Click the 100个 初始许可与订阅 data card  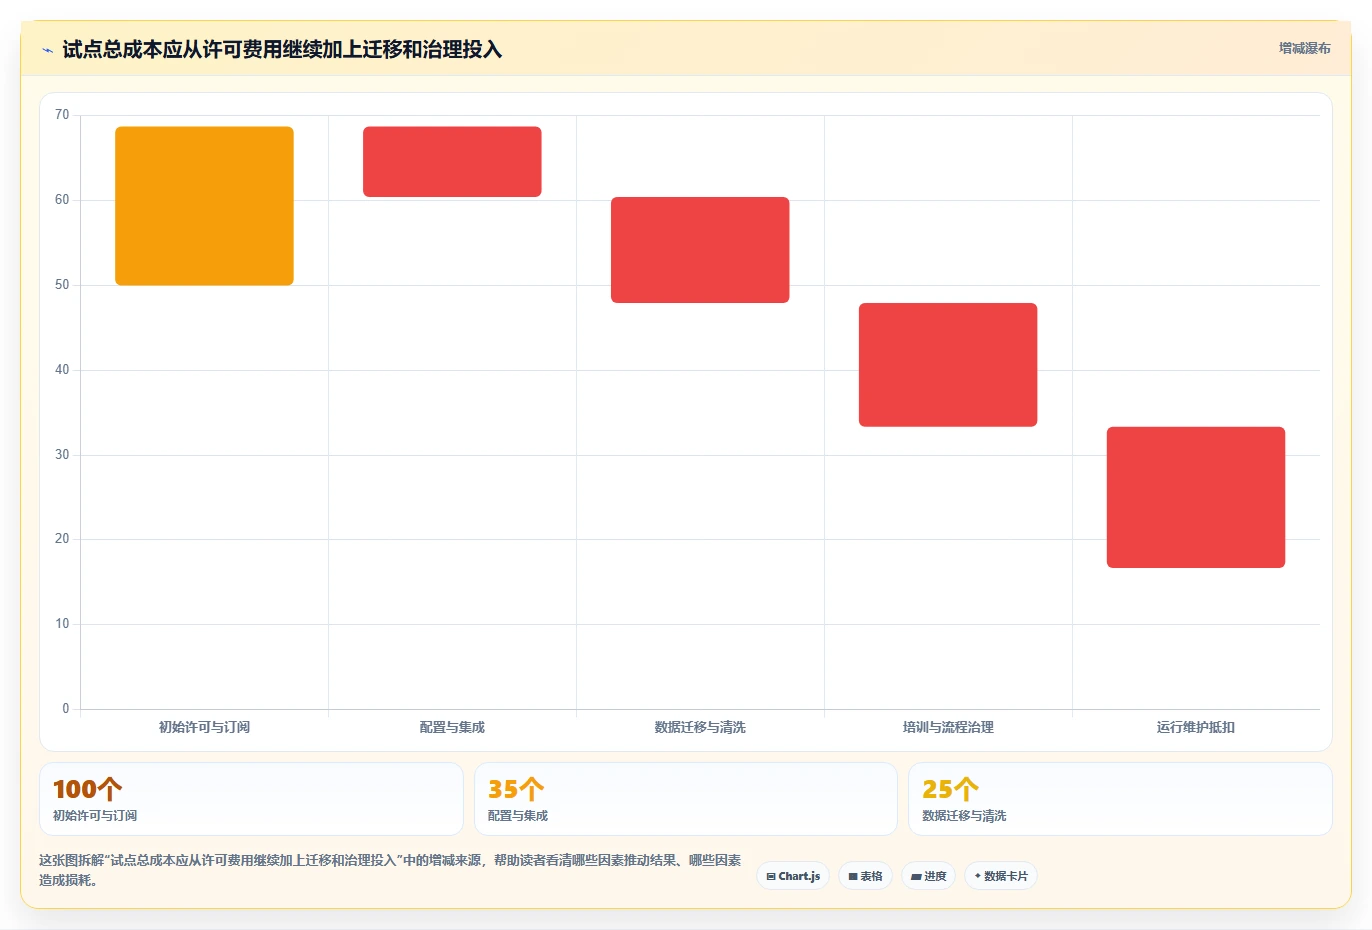click(x=251, y=799)
